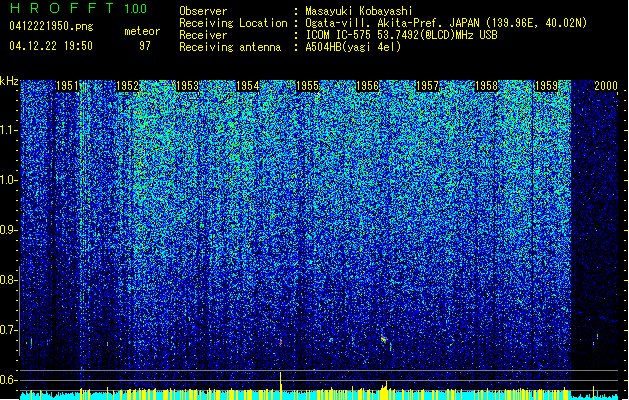Click the 1959 time marker
This screenshot has width=629, height=400.
(546, 86)
